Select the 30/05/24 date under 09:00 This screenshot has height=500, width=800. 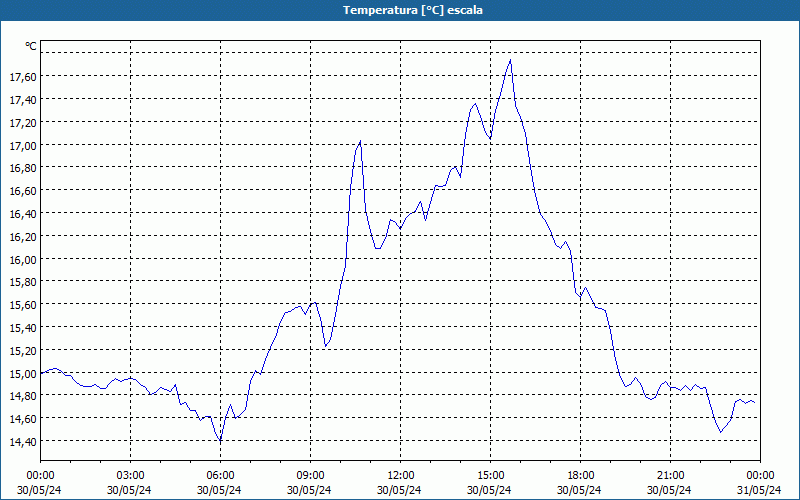[309, 490]
